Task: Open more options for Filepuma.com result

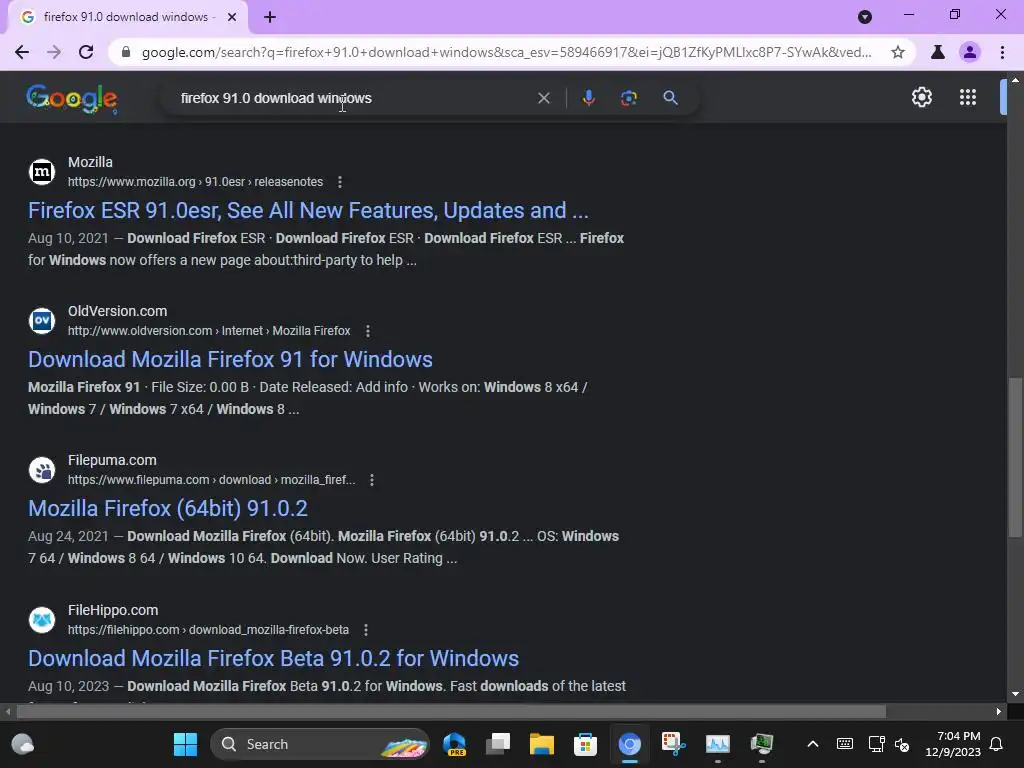Action: [x=372, y=480]
